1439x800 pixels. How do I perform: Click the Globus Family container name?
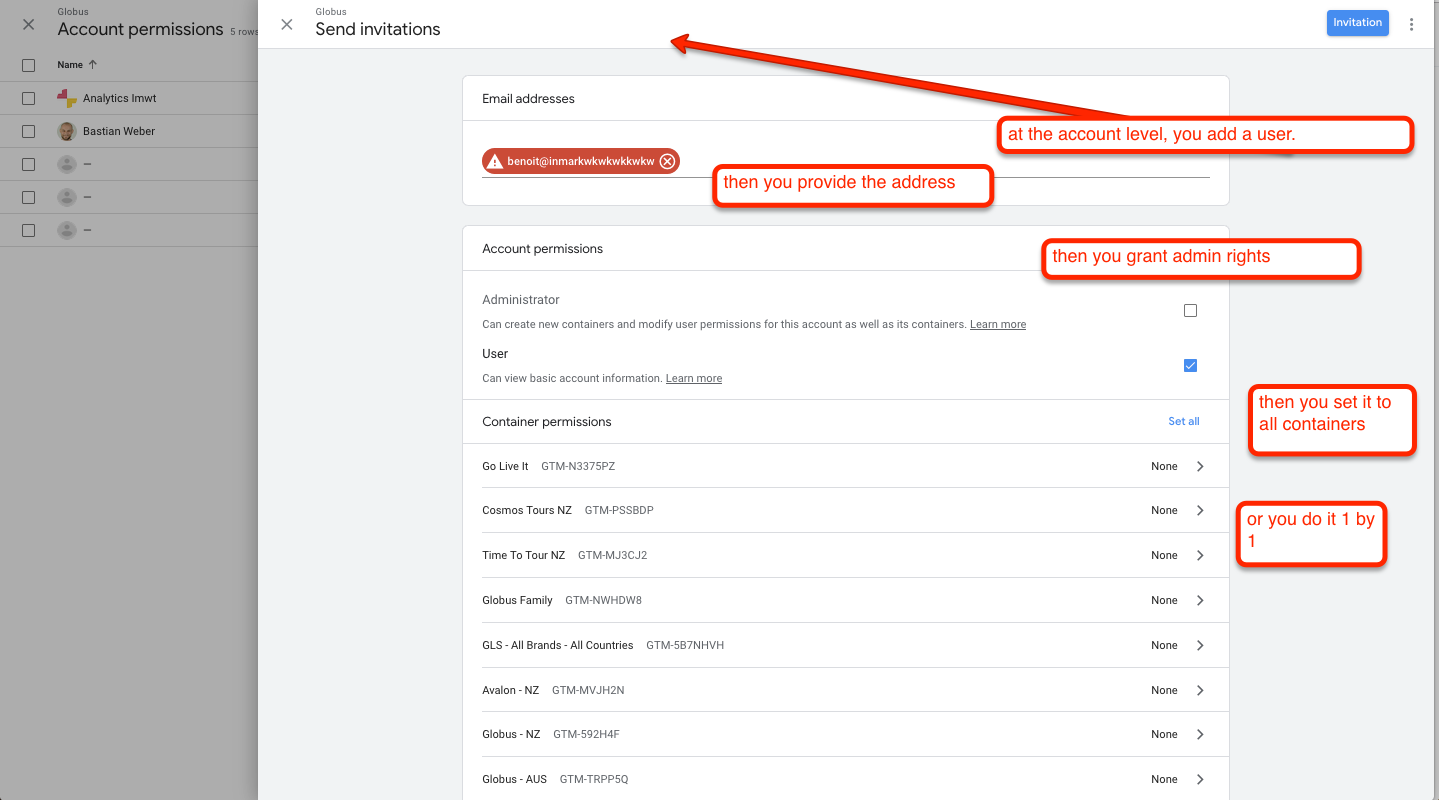click(517, 600)
